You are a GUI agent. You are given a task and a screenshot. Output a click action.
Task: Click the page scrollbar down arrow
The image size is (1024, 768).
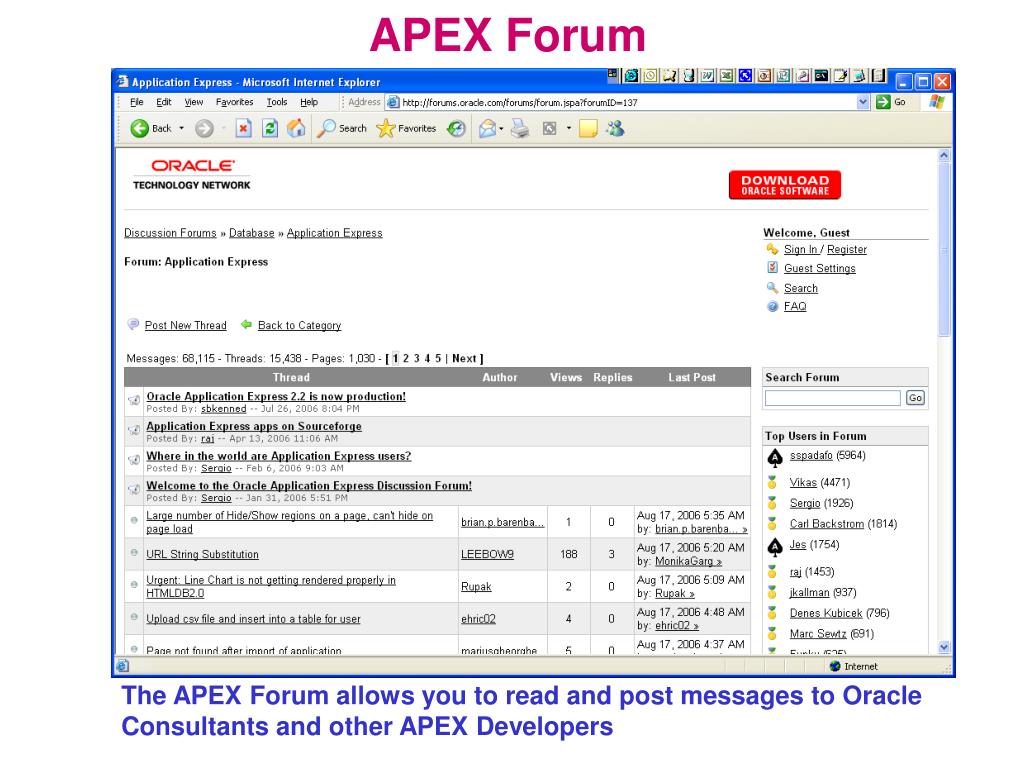[944, 648]
